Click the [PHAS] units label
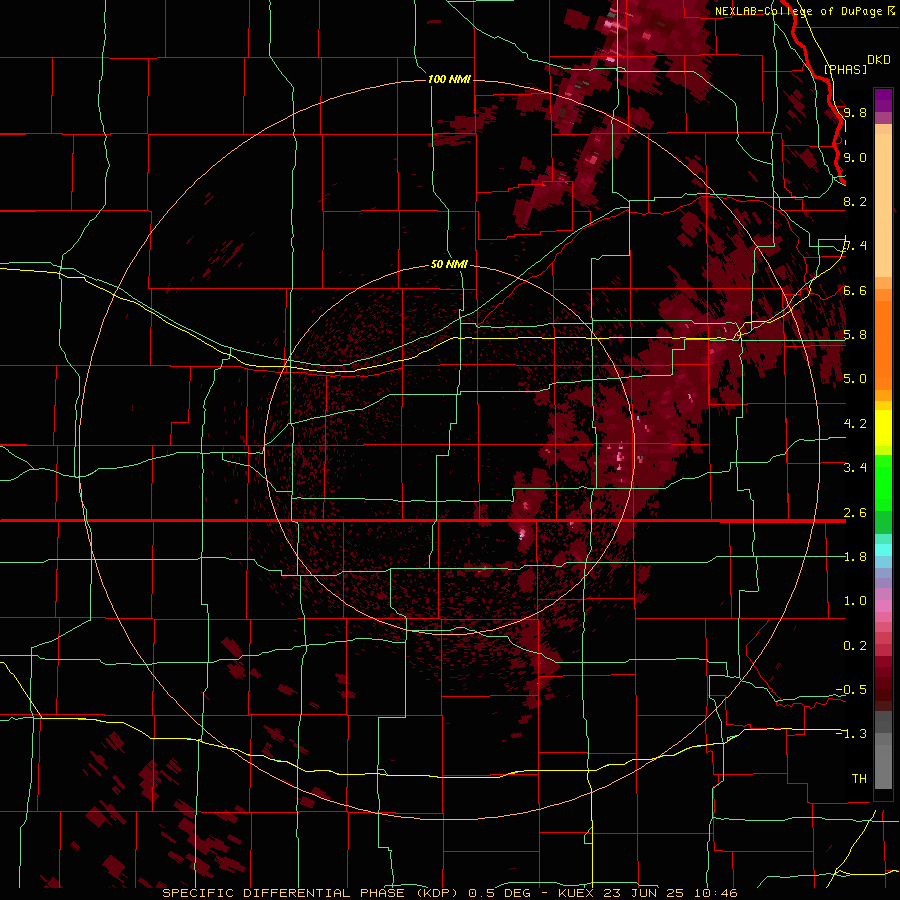900x900 pixels. pos(845,69)
